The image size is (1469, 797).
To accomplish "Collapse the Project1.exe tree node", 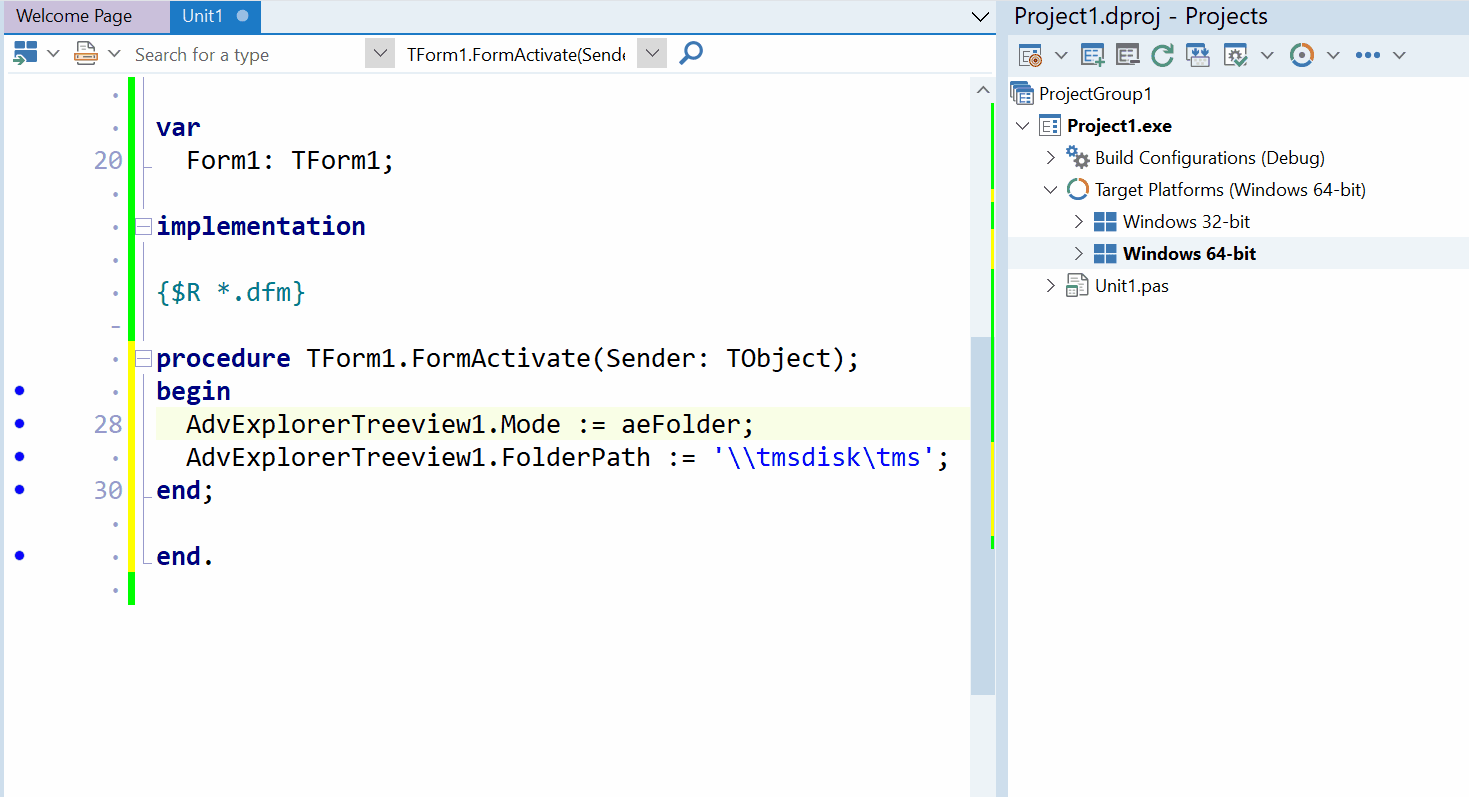I will pos(1022,126).
